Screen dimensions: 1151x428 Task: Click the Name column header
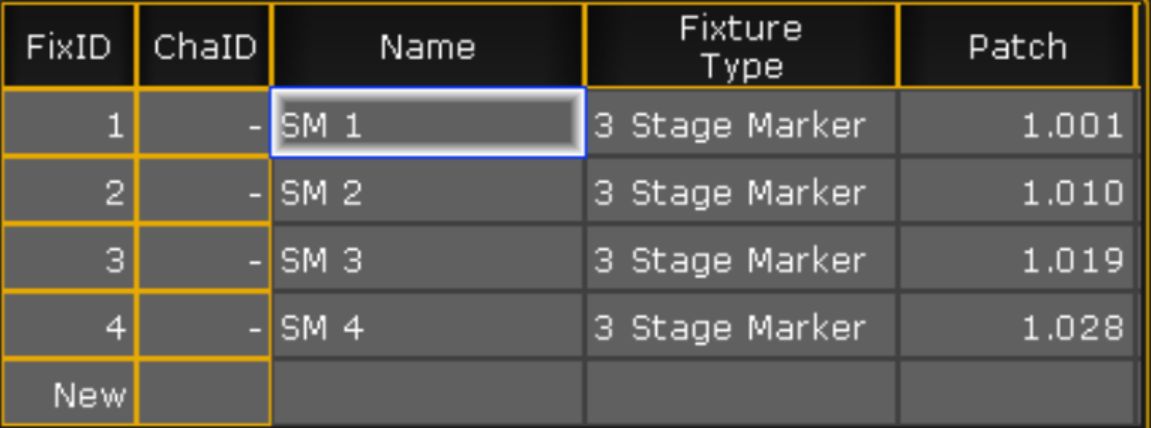[427, 47]
